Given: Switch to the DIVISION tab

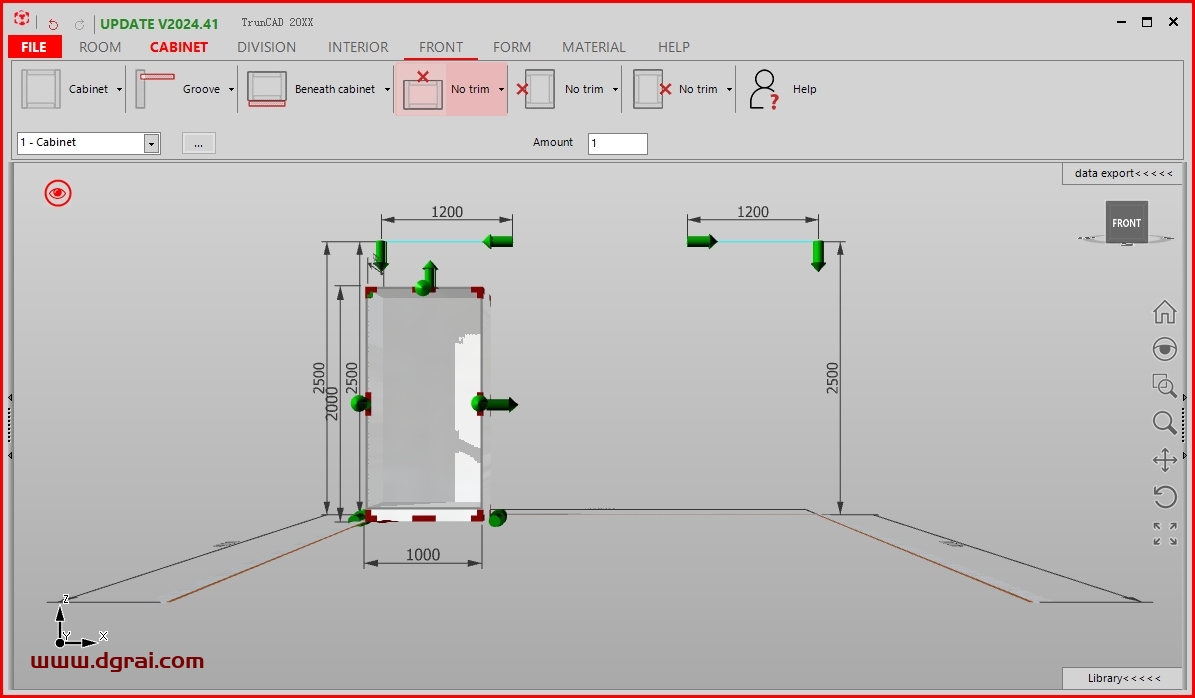Looking at the screenshot, I should coord(267,47).
